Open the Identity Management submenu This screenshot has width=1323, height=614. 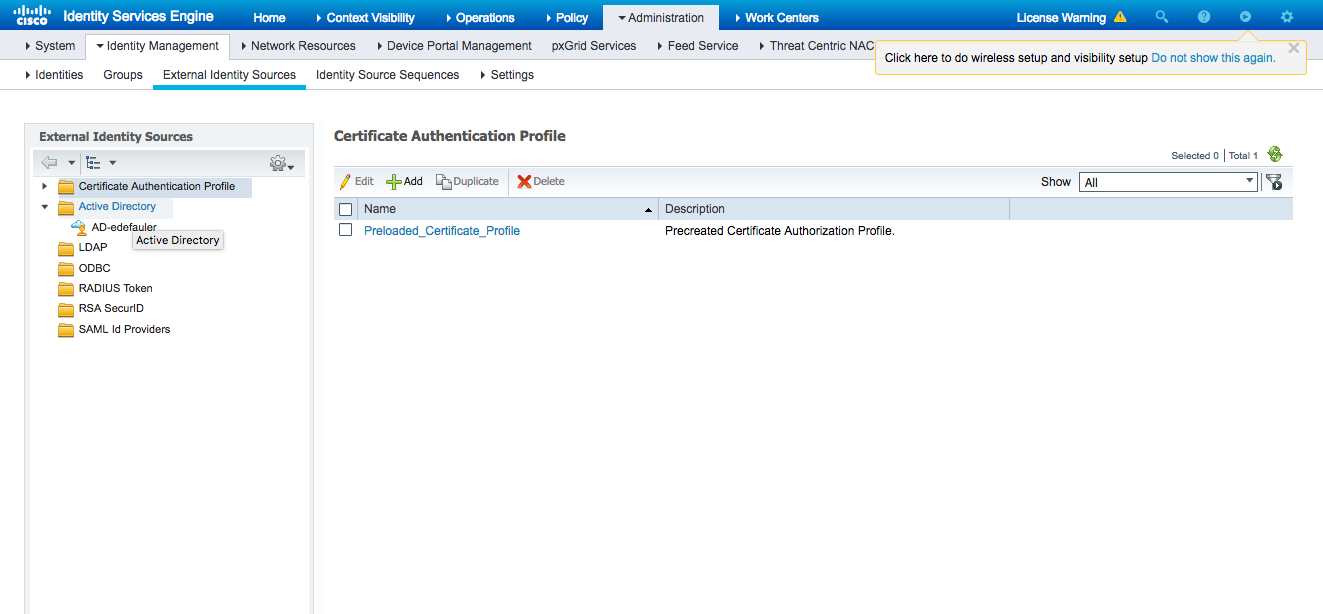coord(158,46)
